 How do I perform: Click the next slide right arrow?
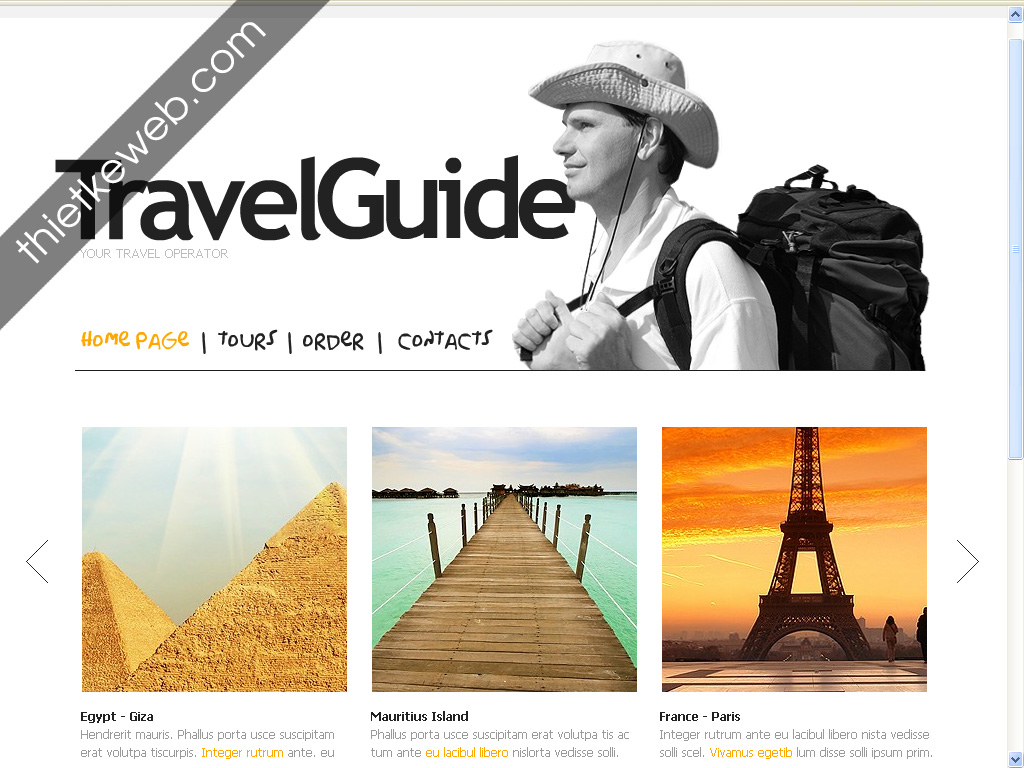click(967, 561)
